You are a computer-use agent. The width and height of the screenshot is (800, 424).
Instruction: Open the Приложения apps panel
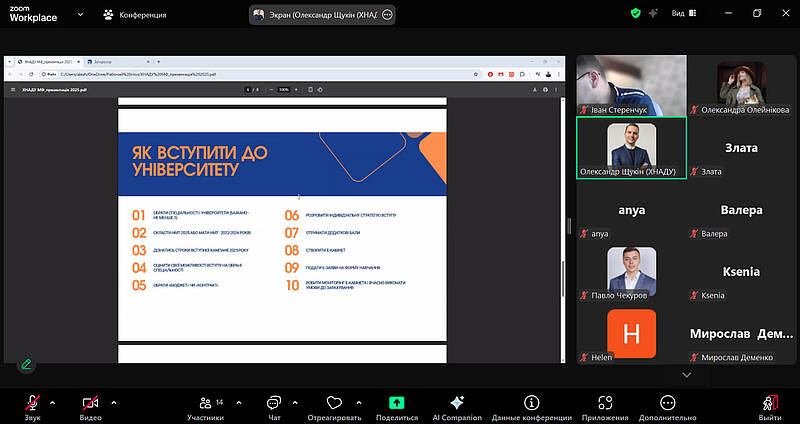(x=604, y=403)
